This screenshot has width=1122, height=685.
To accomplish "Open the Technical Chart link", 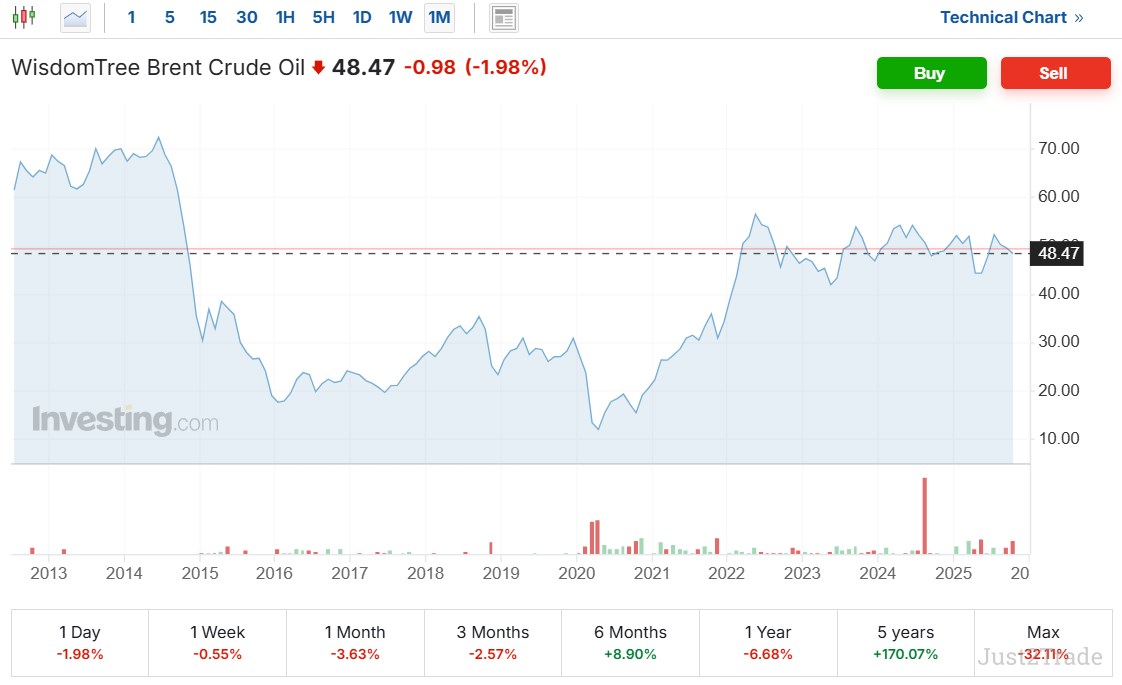I will click(x=1003, y=17).
